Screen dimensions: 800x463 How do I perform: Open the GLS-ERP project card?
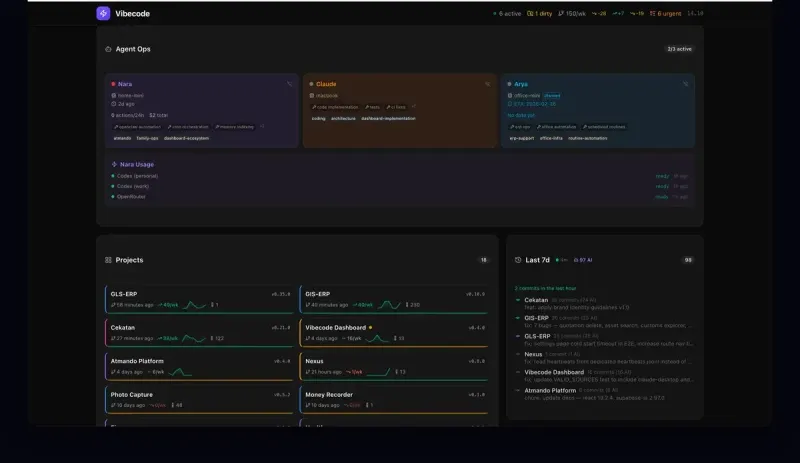point(199,300)
